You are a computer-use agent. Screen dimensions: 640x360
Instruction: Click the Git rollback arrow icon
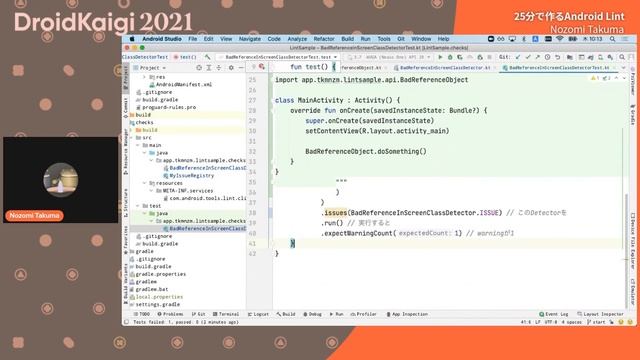pos(558,57)
